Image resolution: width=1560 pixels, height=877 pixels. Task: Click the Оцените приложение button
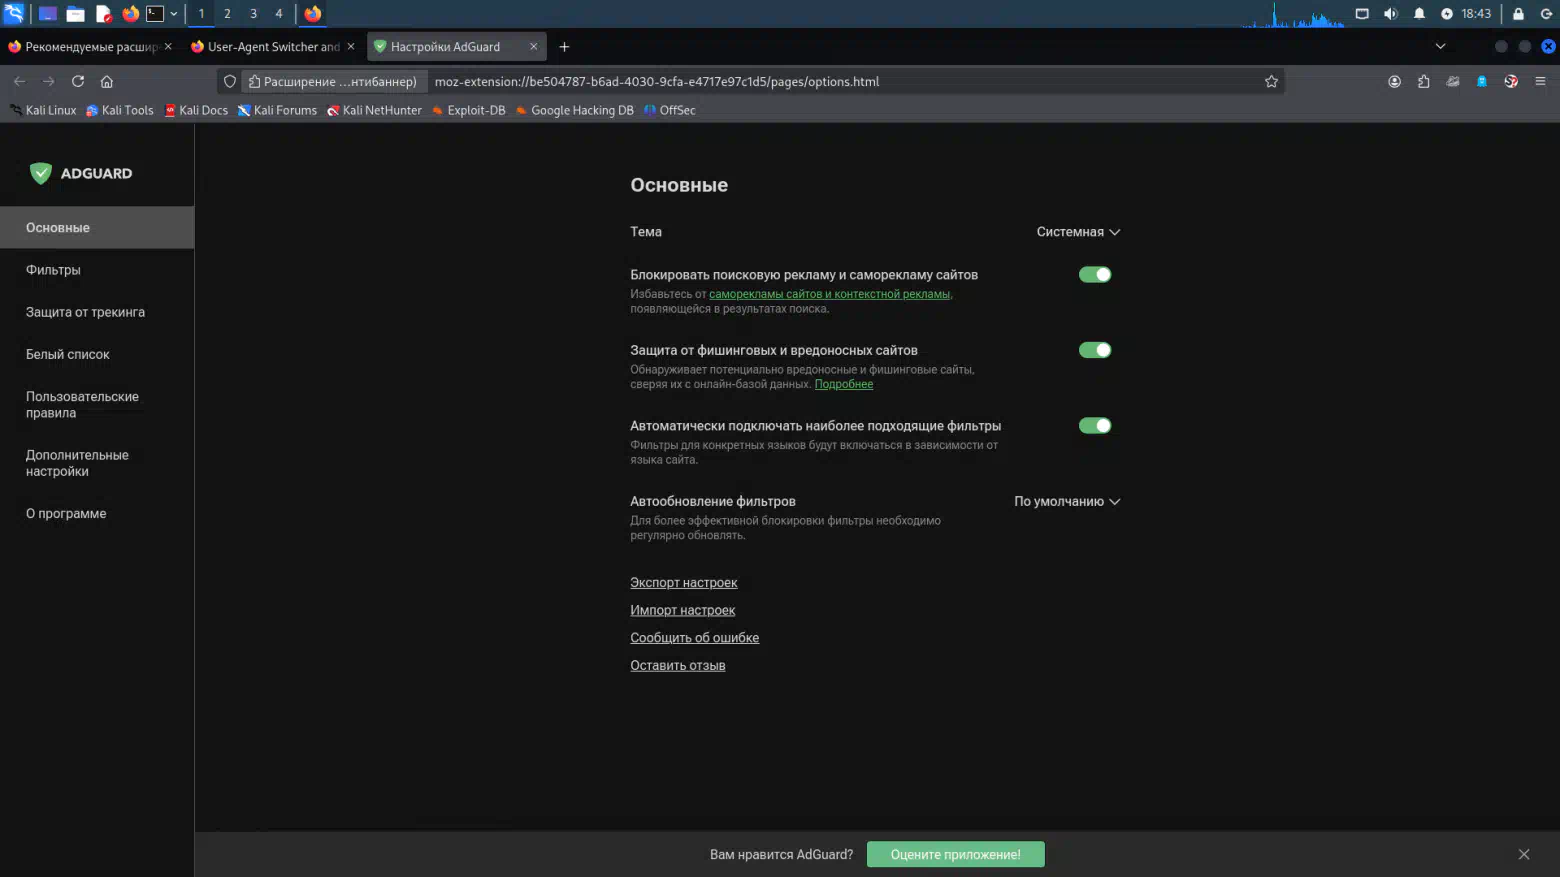pyautogui.click(x=956, y=855)
